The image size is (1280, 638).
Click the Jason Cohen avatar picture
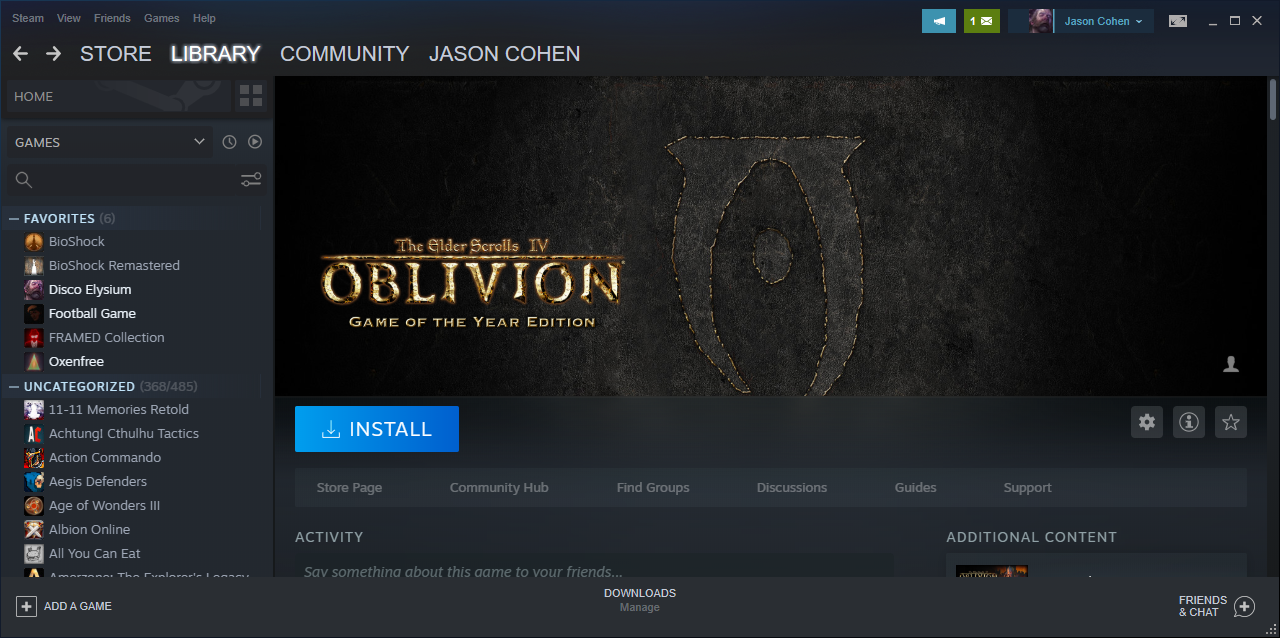click(1041, 21)
